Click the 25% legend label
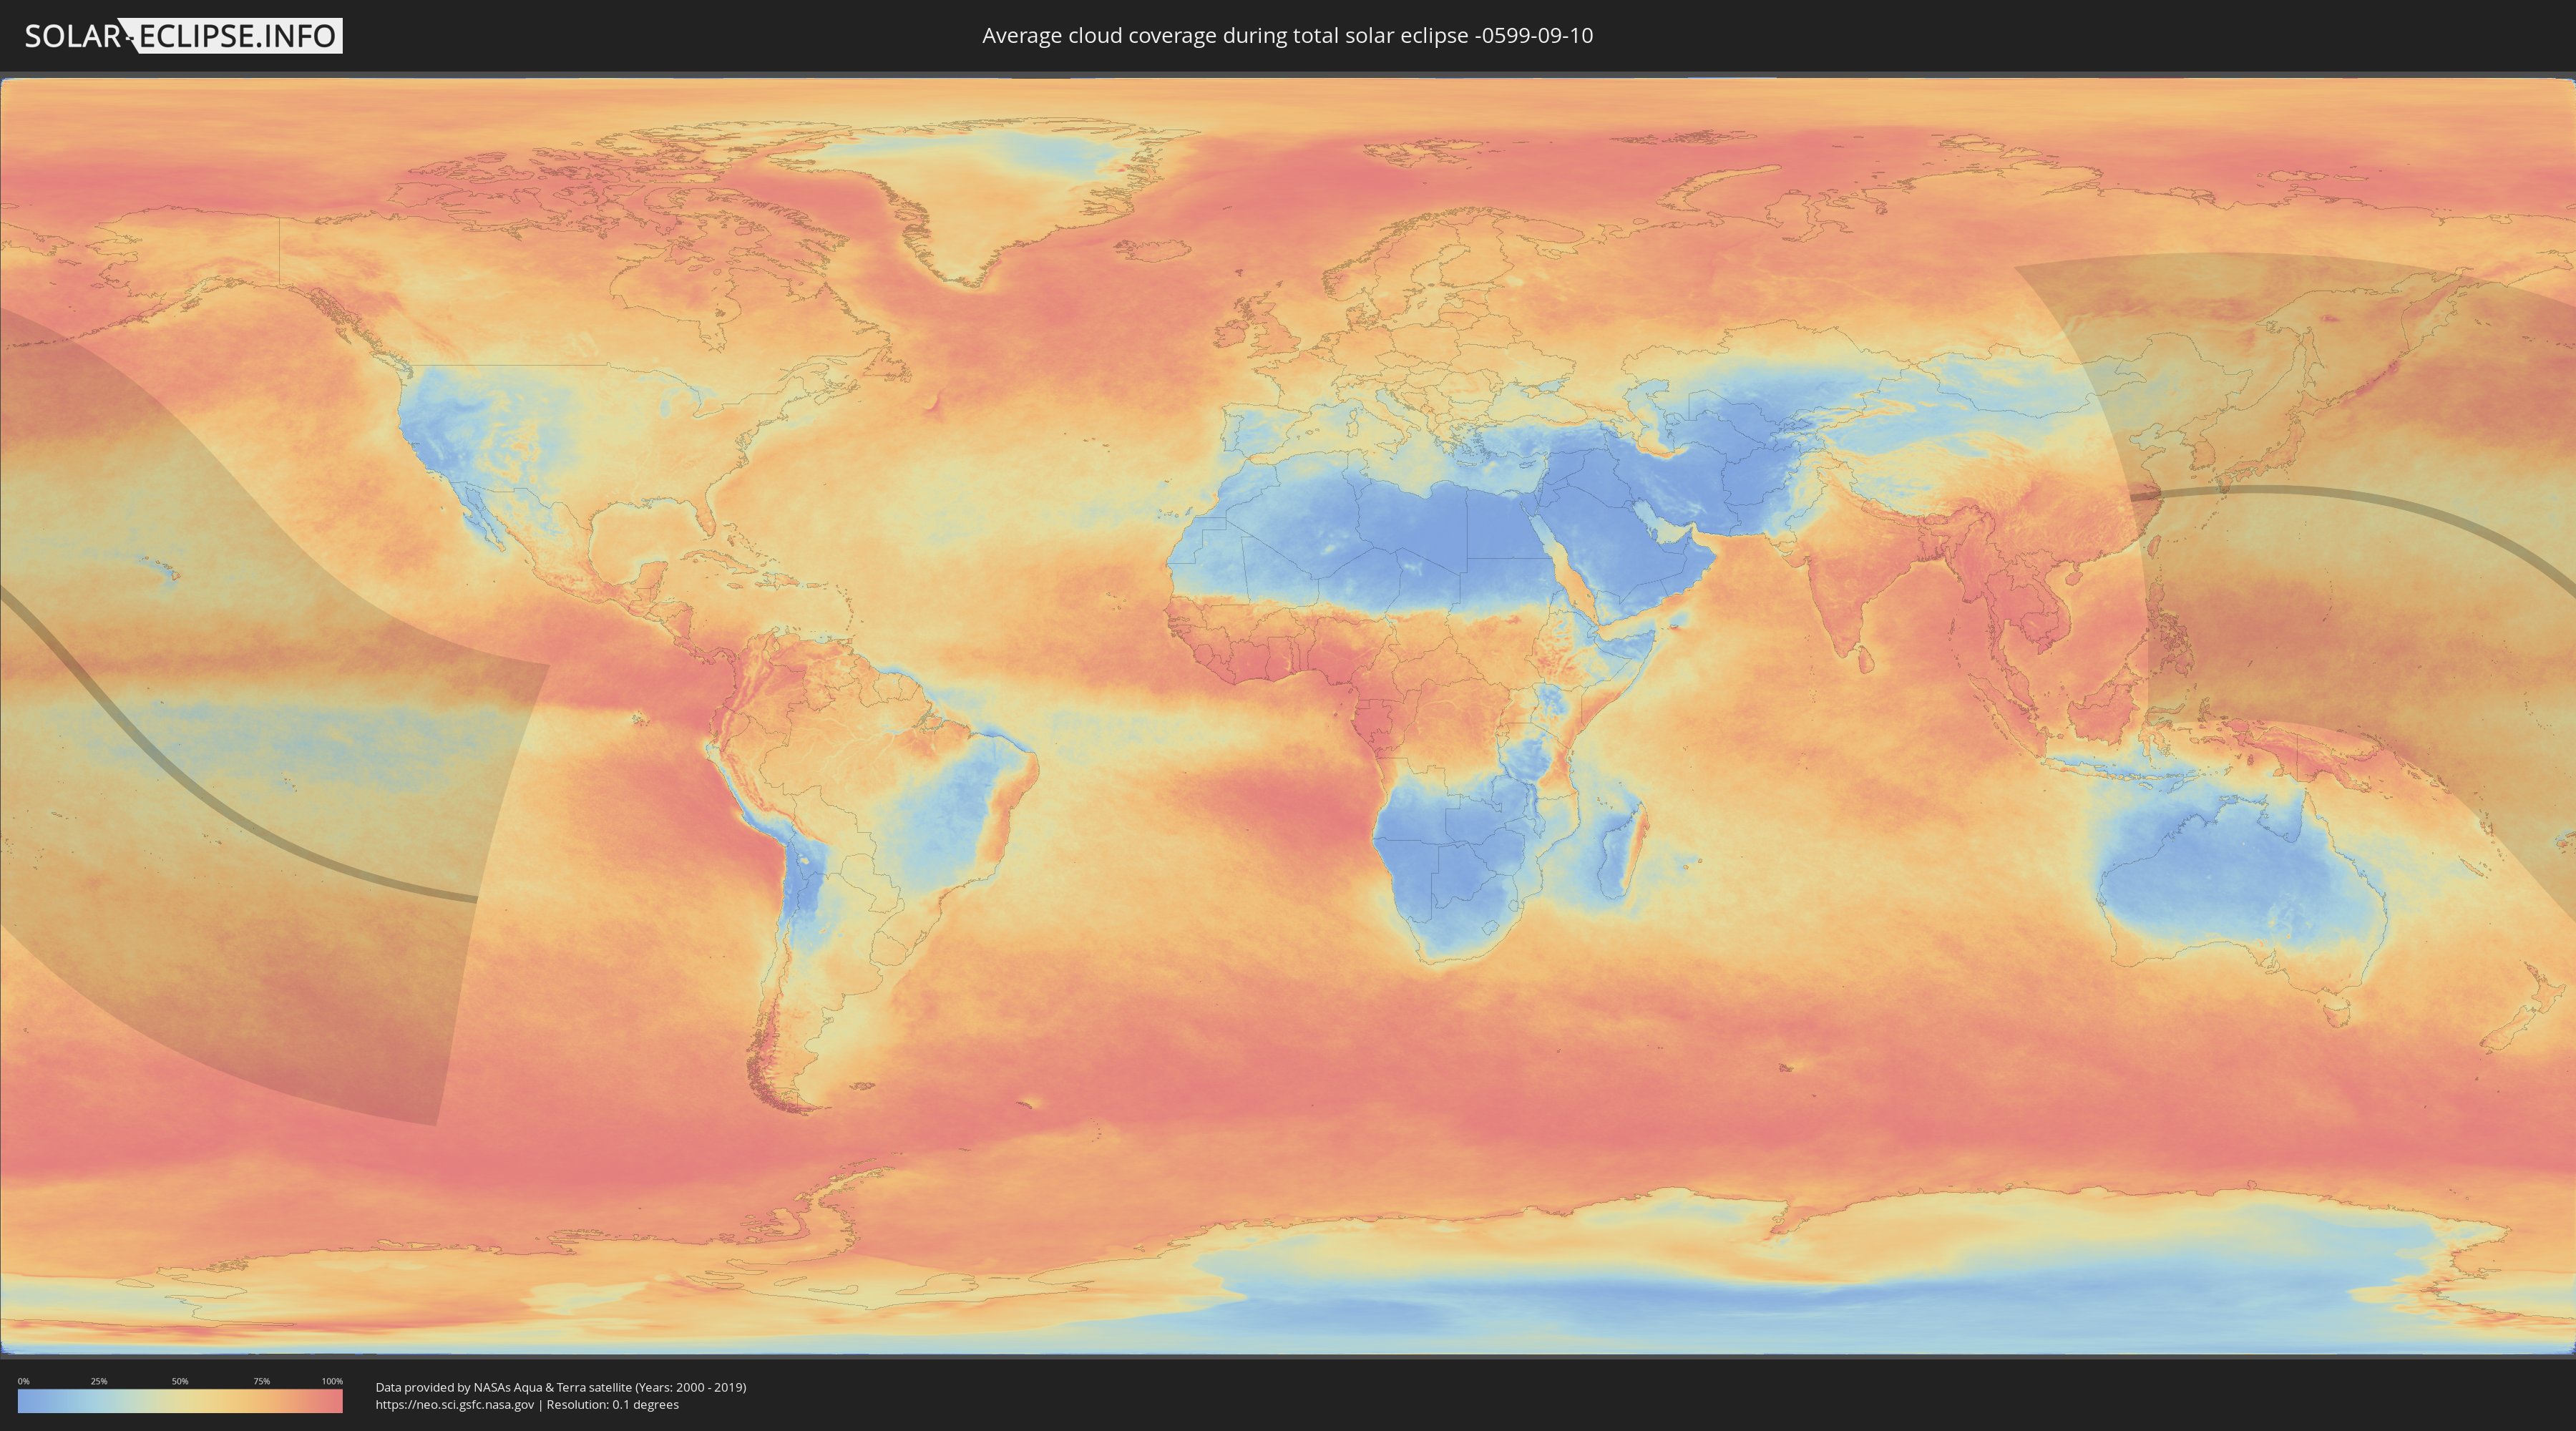Screen dimensions: 2576x1431 99,1381
